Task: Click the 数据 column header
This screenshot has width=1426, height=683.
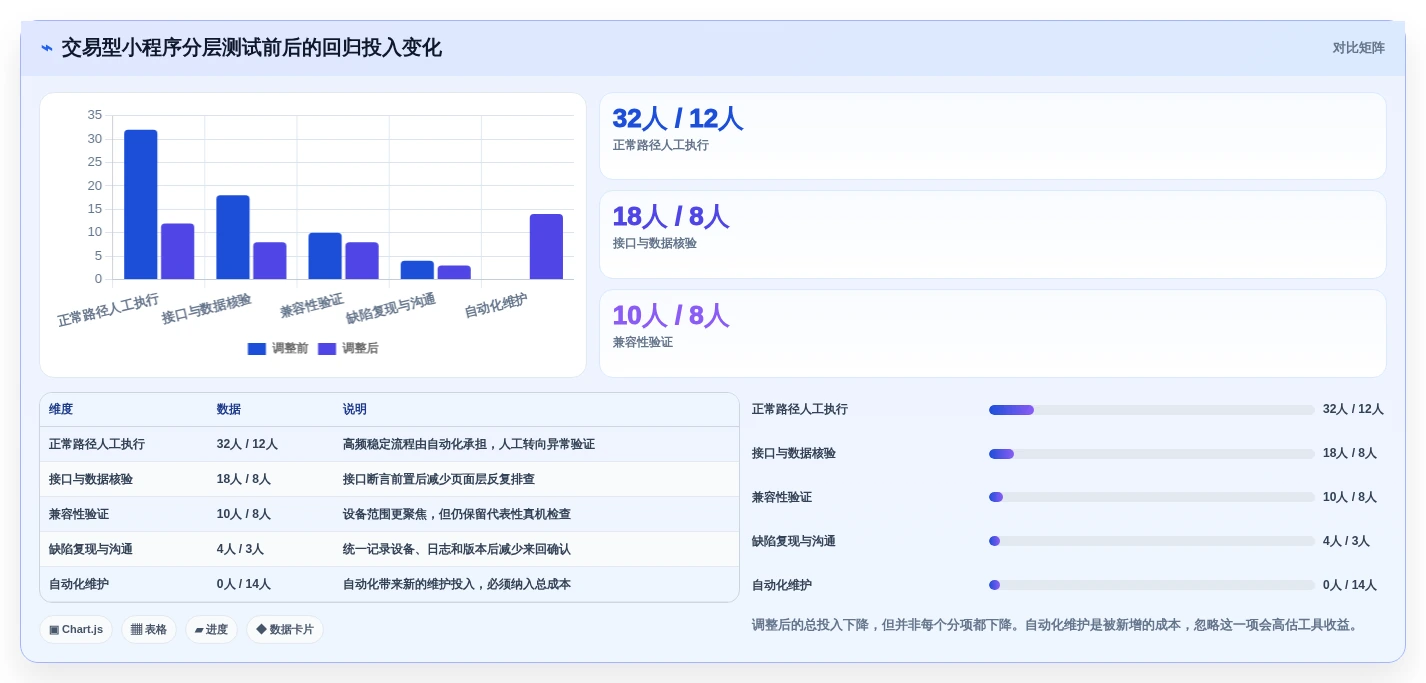Action: point(229,409)
